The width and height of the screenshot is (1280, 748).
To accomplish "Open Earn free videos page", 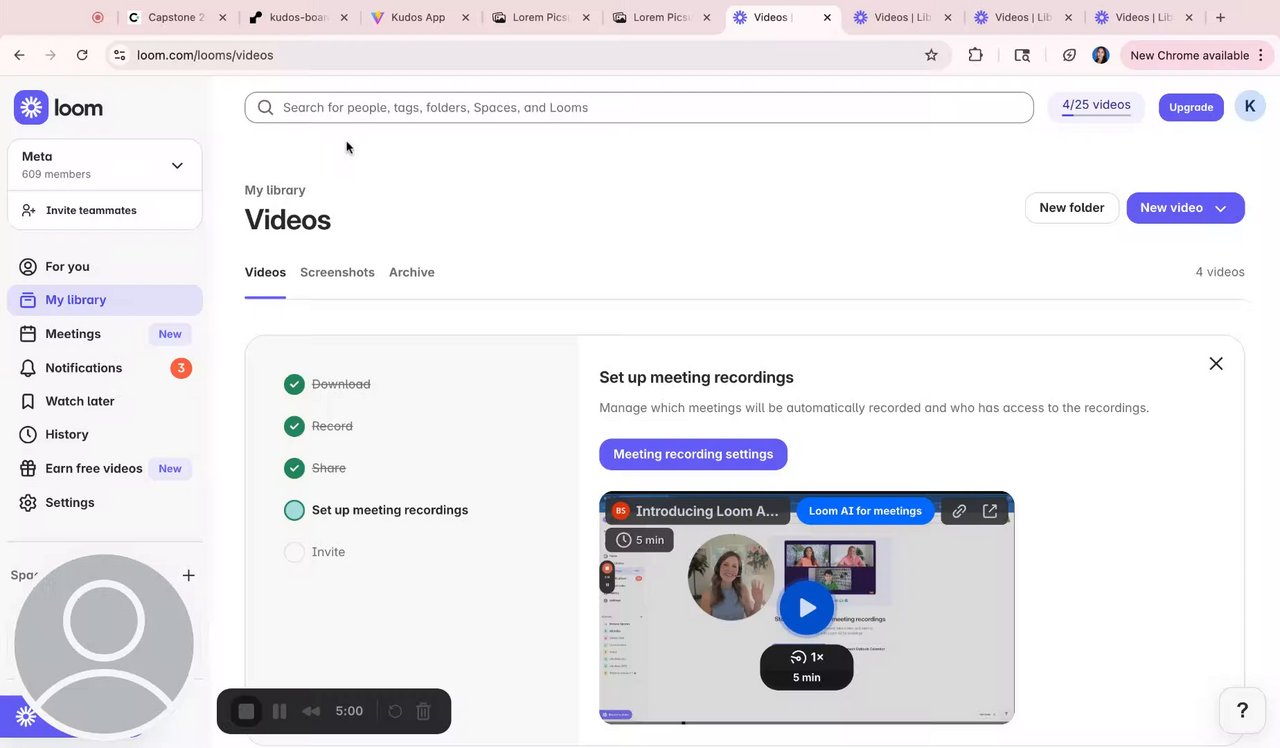I will (105, 468).
